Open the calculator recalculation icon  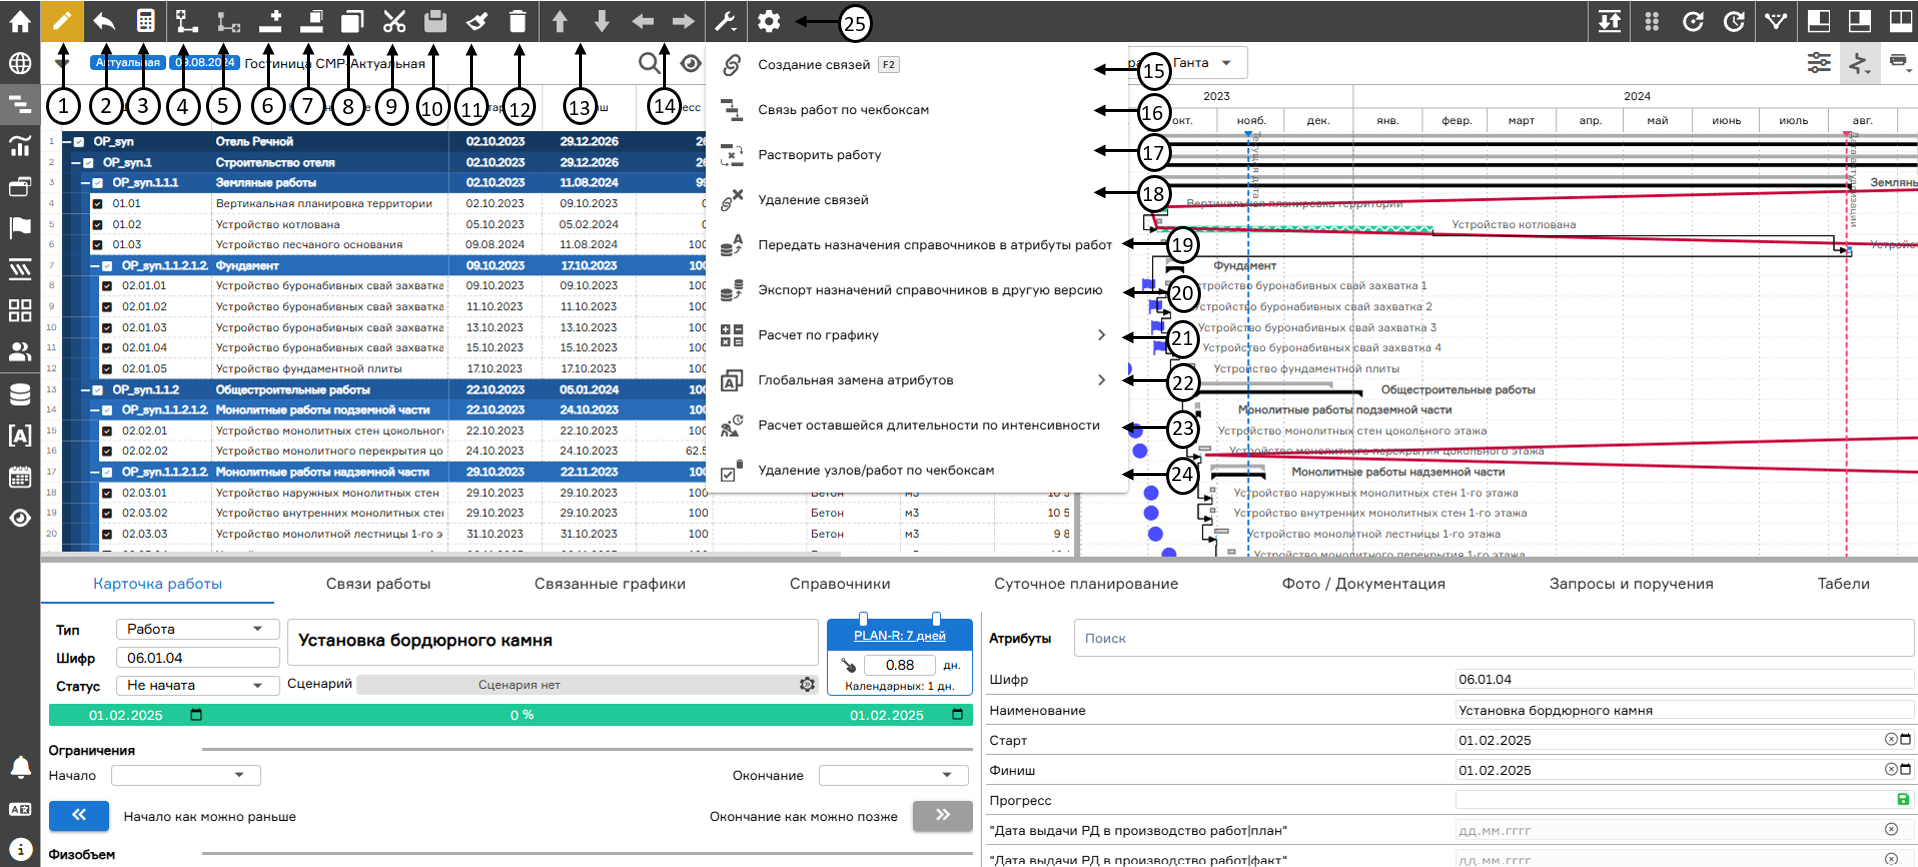pyautogui.click(x=145, y=21)
